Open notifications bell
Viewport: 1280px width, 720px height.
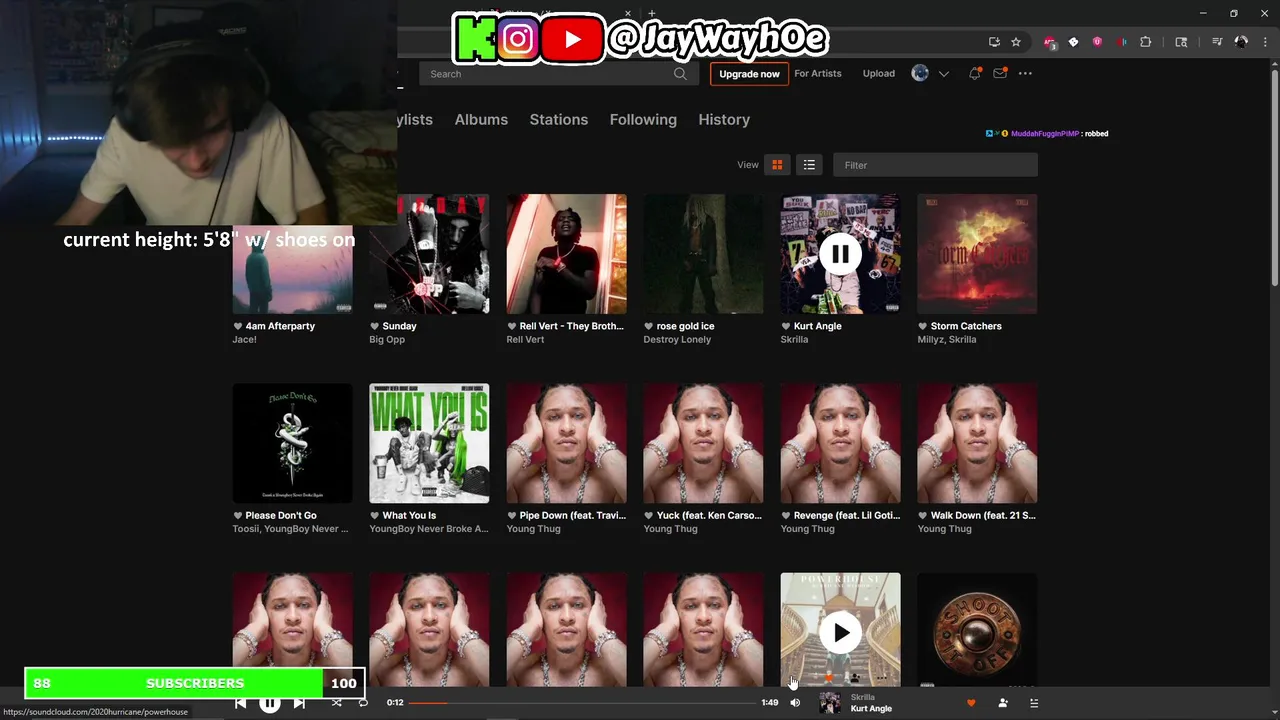pyautogui.click(x=974, y=73)
